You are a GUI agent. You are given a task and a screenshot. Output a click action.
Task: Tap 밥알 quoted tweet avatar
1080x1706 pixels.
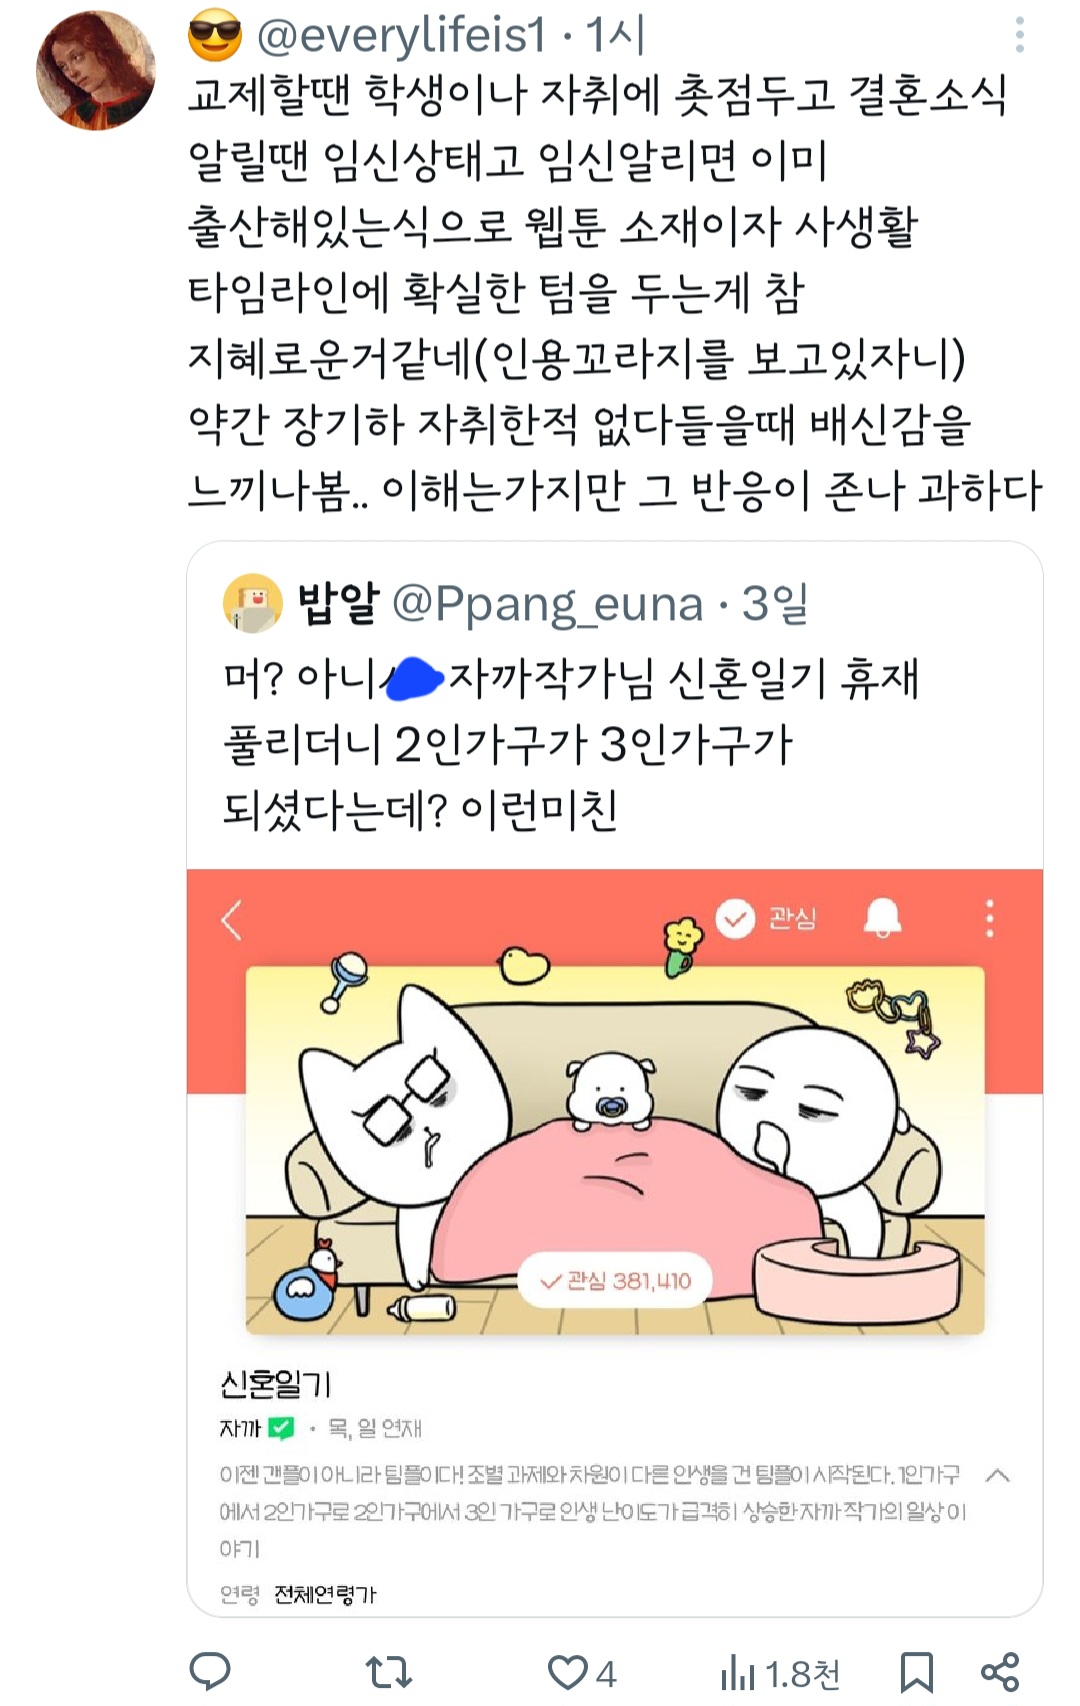[252, 603]
